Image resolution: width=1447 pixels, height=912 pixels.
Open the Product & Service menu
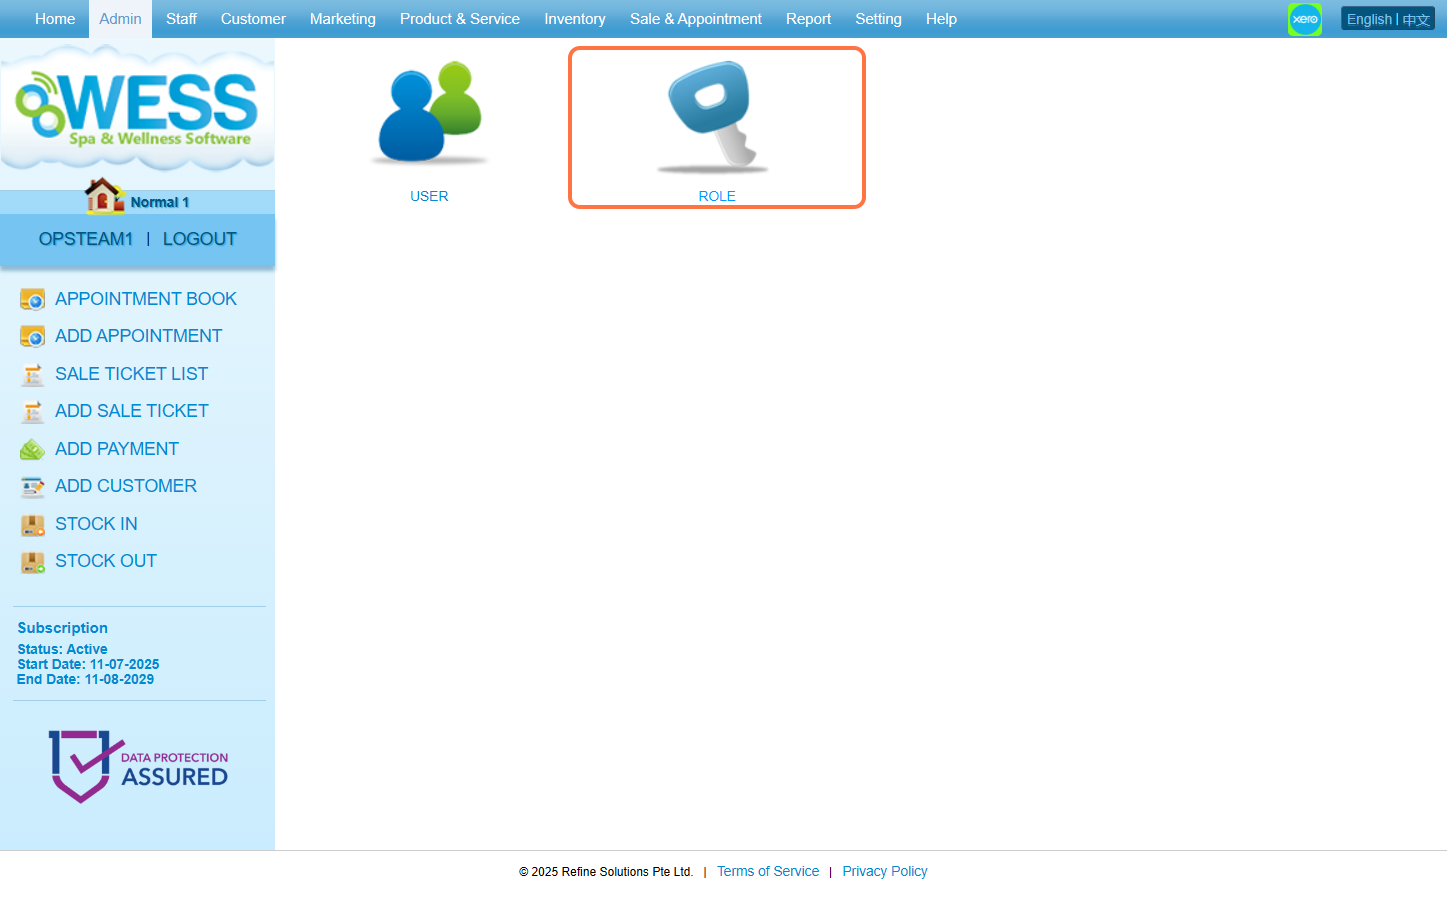tap(459, 19)
